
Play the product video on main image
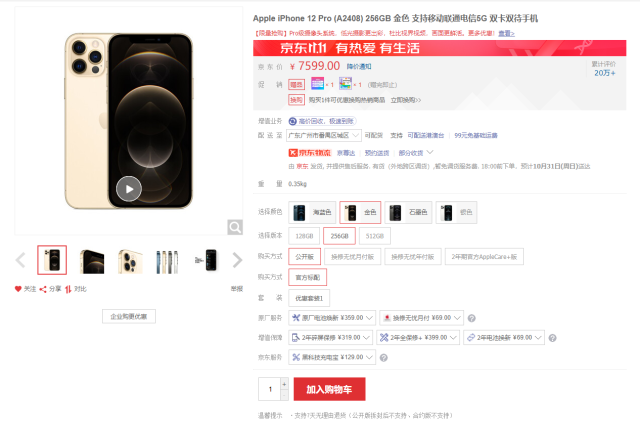tap(129, 189)
